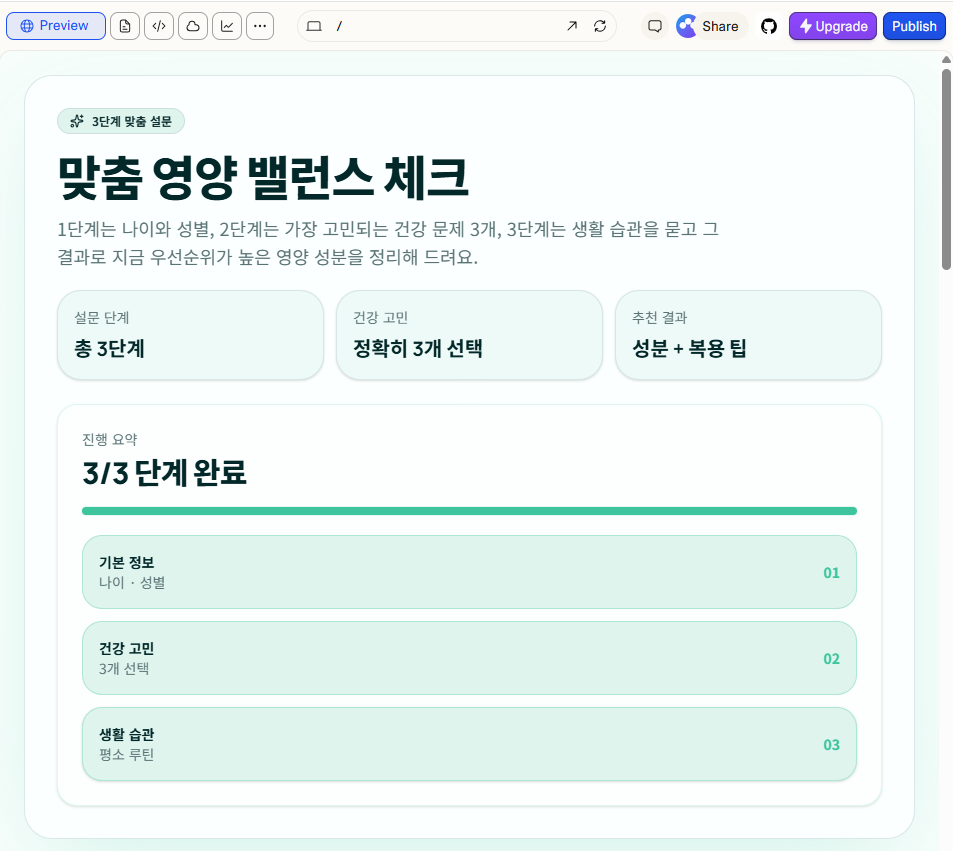The width and height of the screenshot is (953, 851).
Task: Open the code editor view
Action: point(158,26)
